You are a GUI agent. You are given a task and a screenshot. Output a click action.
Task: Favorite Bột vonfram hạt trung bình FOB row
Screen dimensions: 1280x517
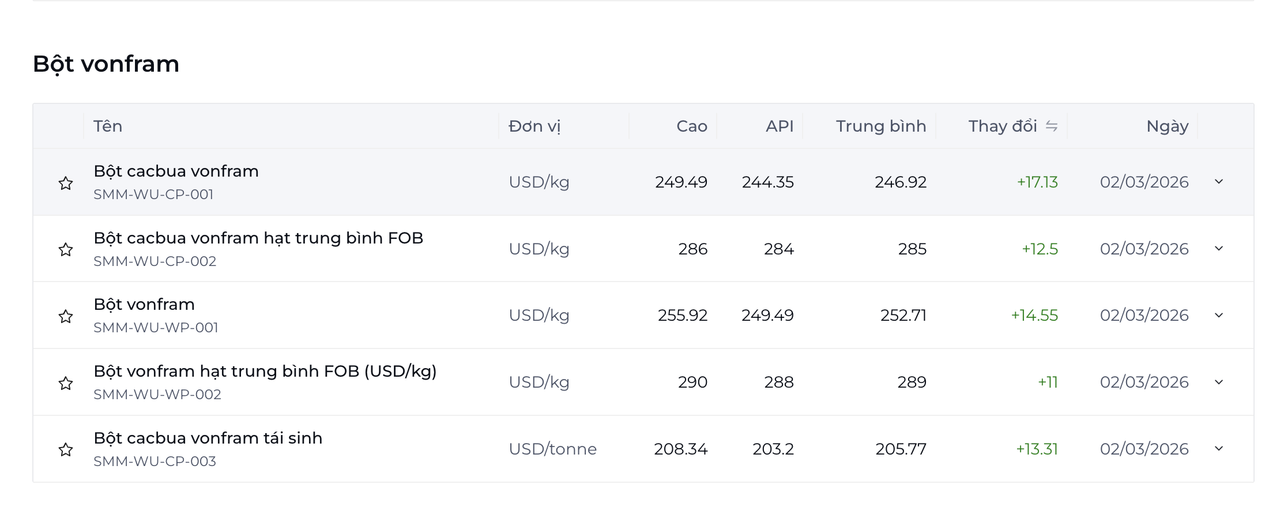click(66, 383)
